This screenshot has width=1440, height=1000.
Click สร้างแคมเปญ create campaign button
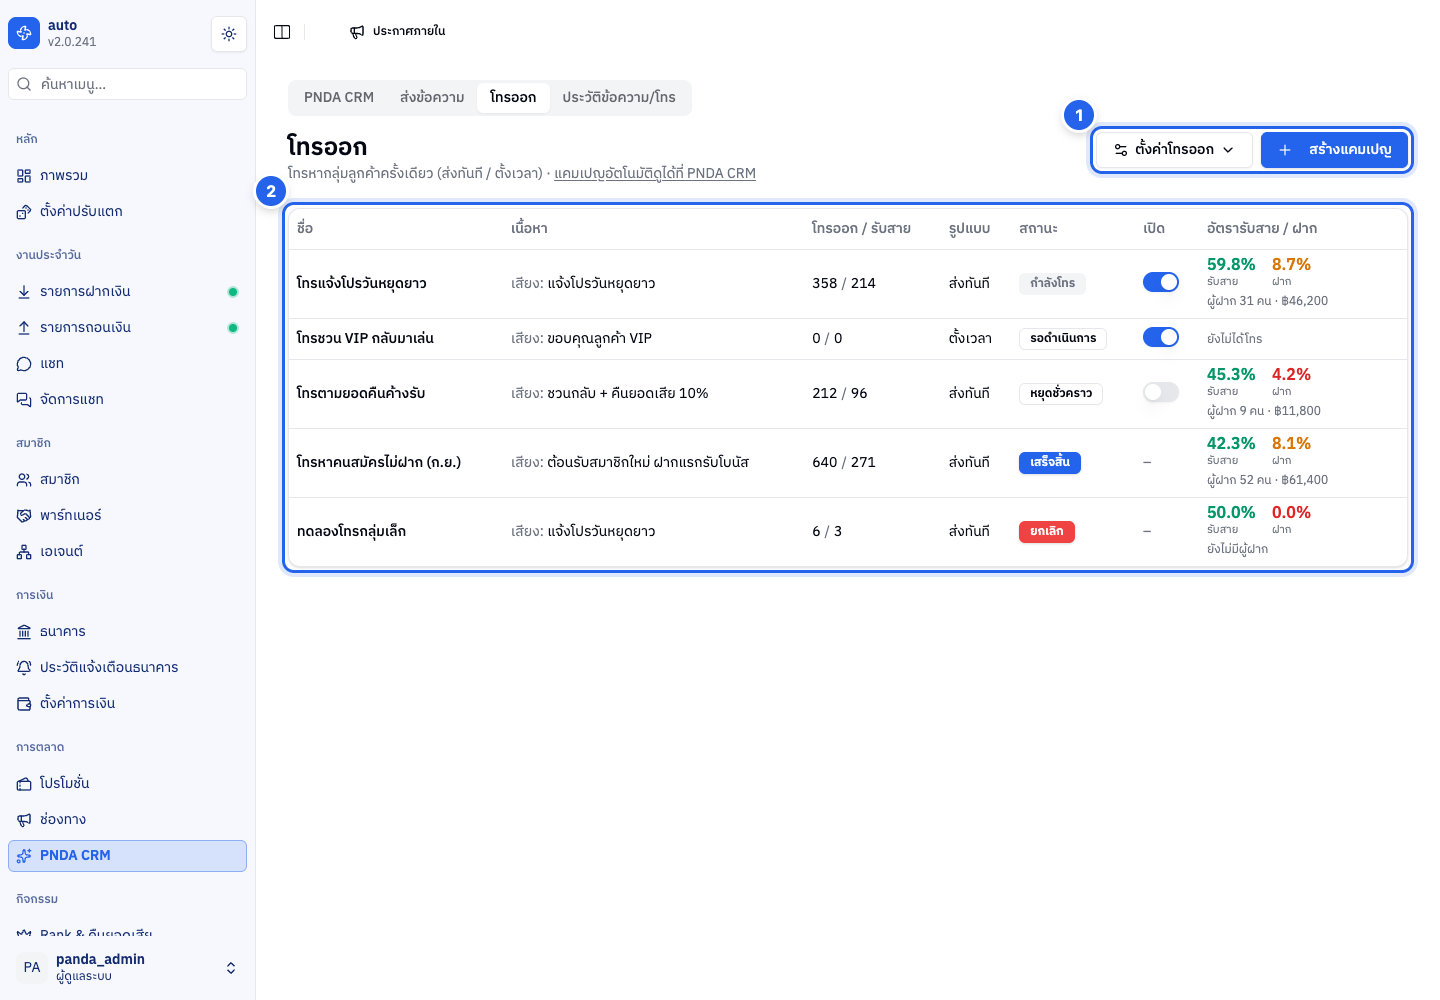pos(1334,150)
